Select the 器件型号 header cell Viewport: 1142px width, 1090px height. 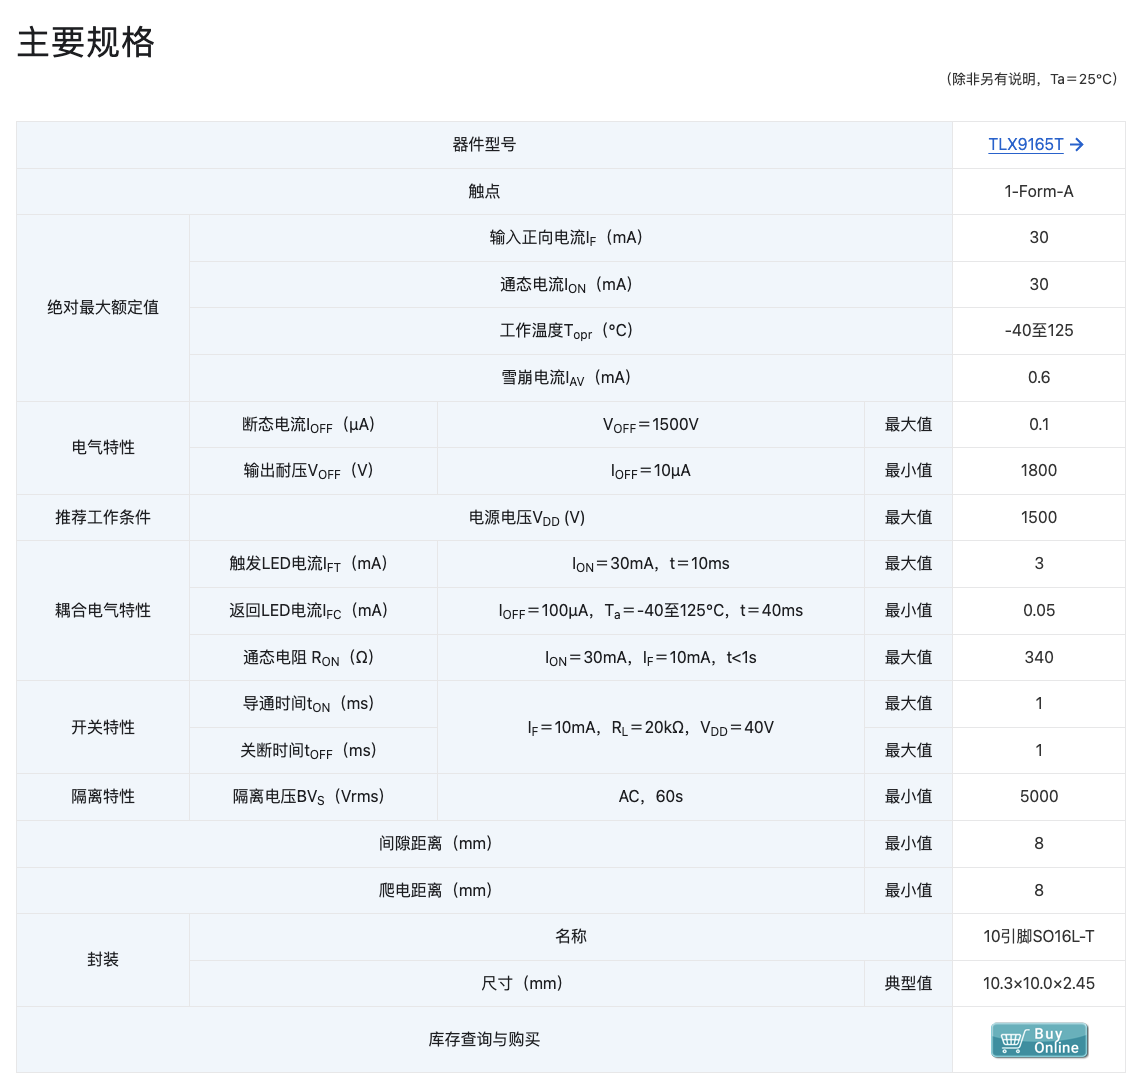coord(484,145)
